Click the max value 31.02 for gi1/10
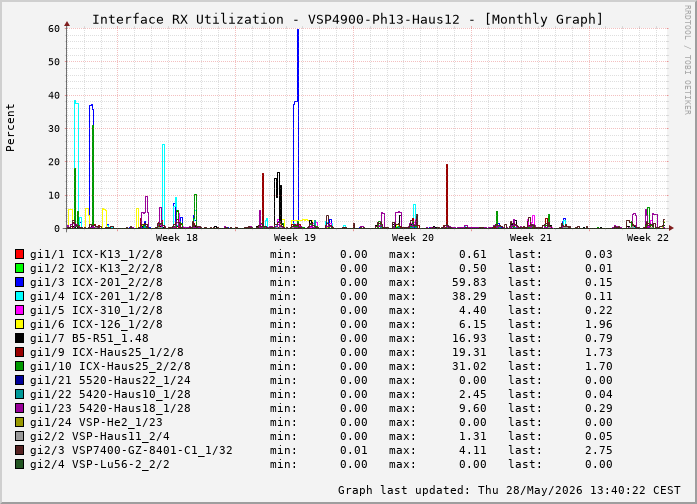Image resolution: width=697 pixels, height=504 pixels. pos(469,366)
